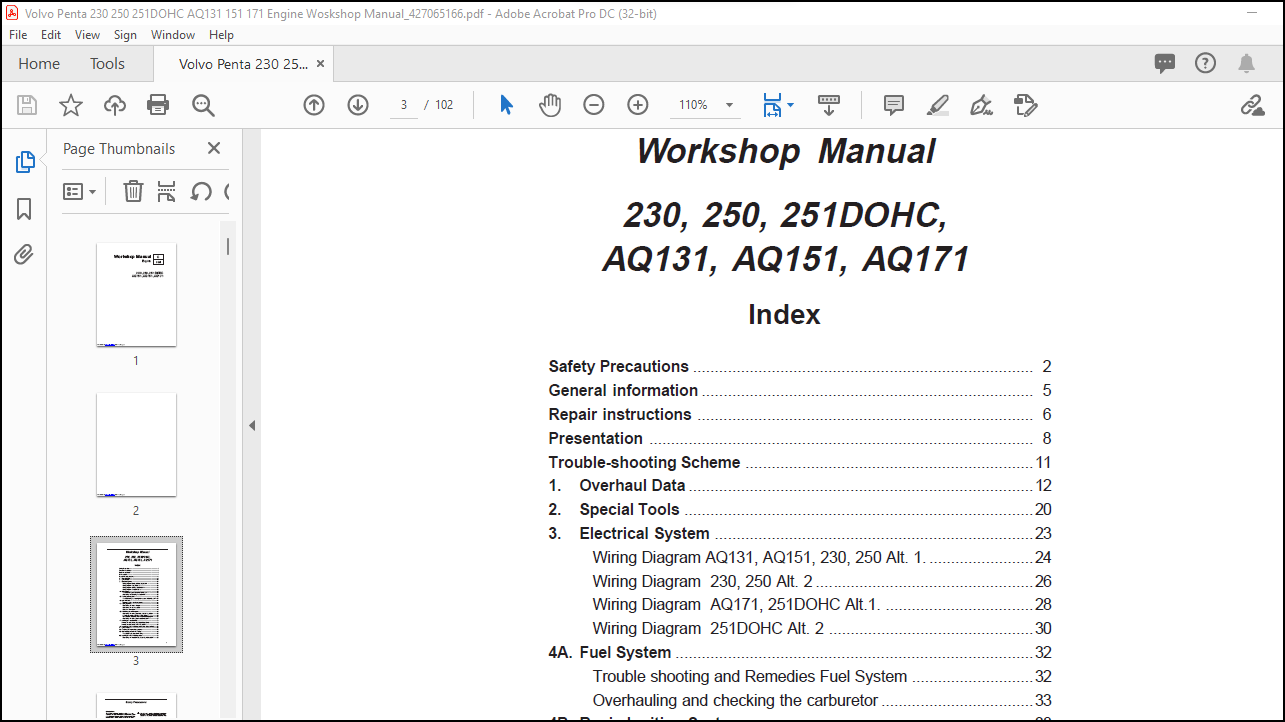
Task: Click the Safety Precautions index entry
Action: (x=800, y=366)
